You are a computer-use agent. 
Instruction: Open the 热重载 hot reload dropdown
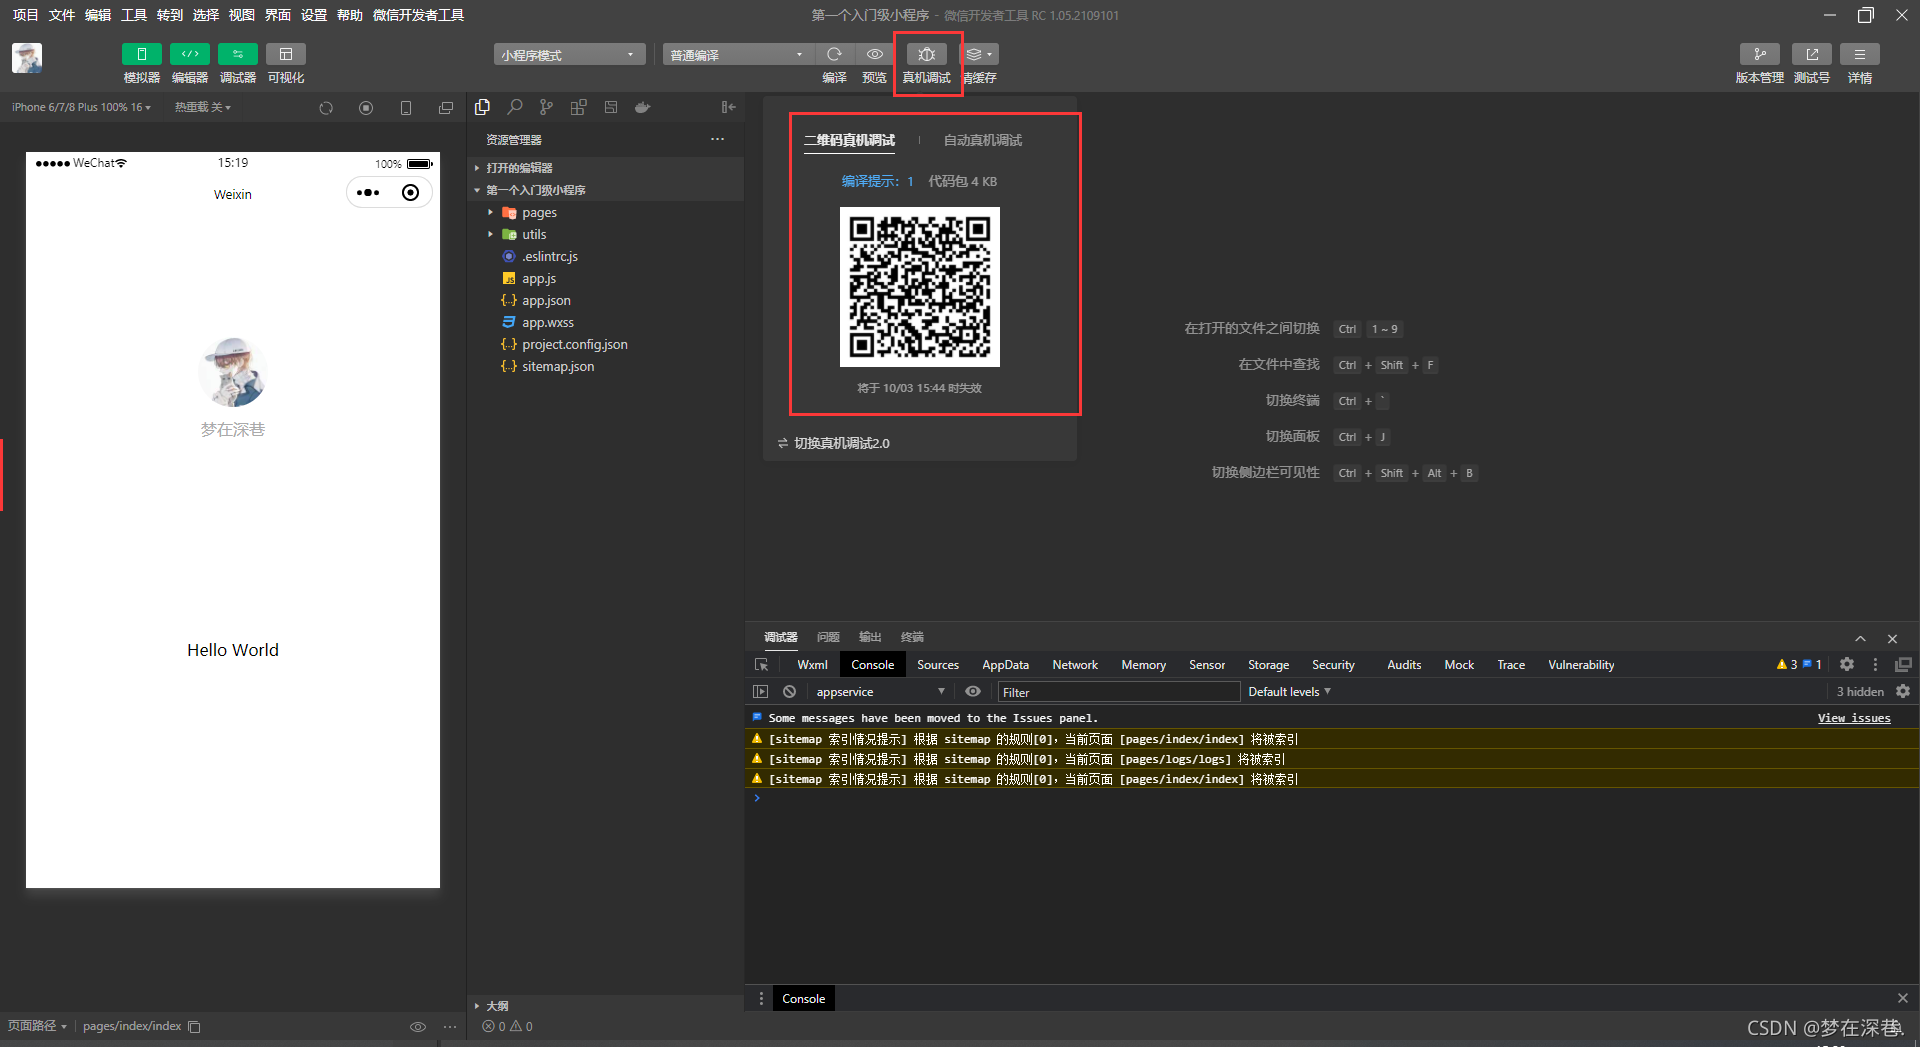point(203,107)
